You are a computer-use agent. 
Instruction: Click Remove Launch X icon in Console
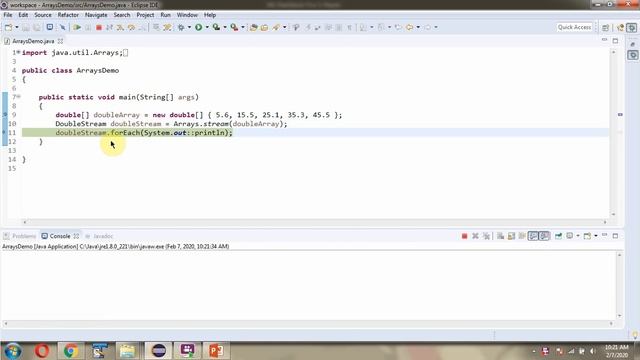click(475, 236)
